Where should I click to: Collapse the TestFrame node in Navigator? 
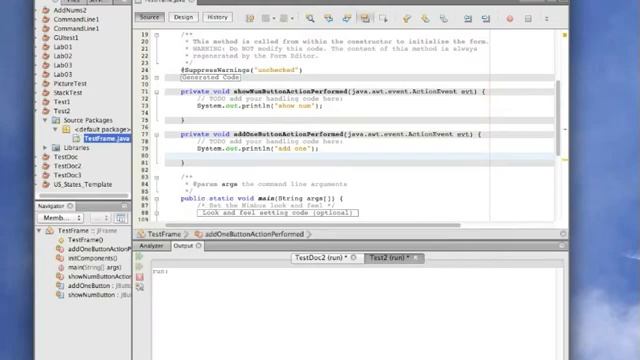[39, 231]
